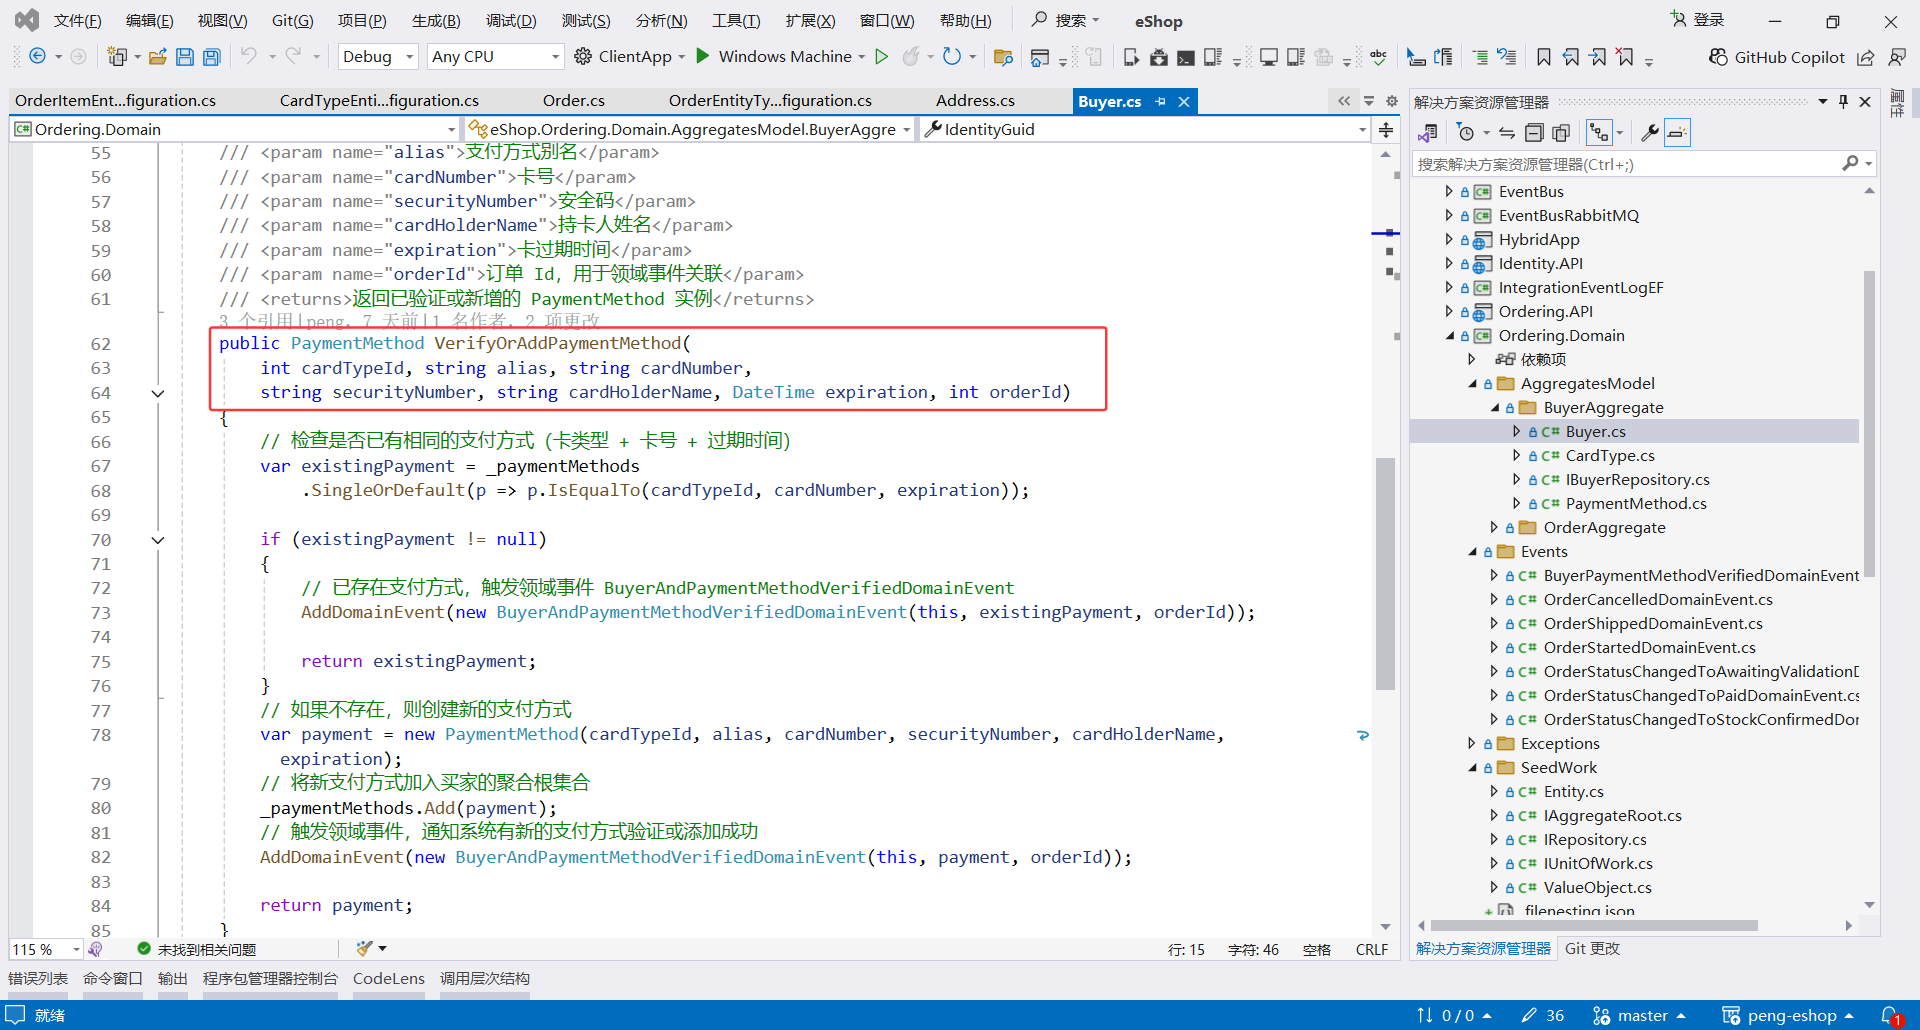
Task: Collapse the if block at line 70
Action: coord(157,540)
